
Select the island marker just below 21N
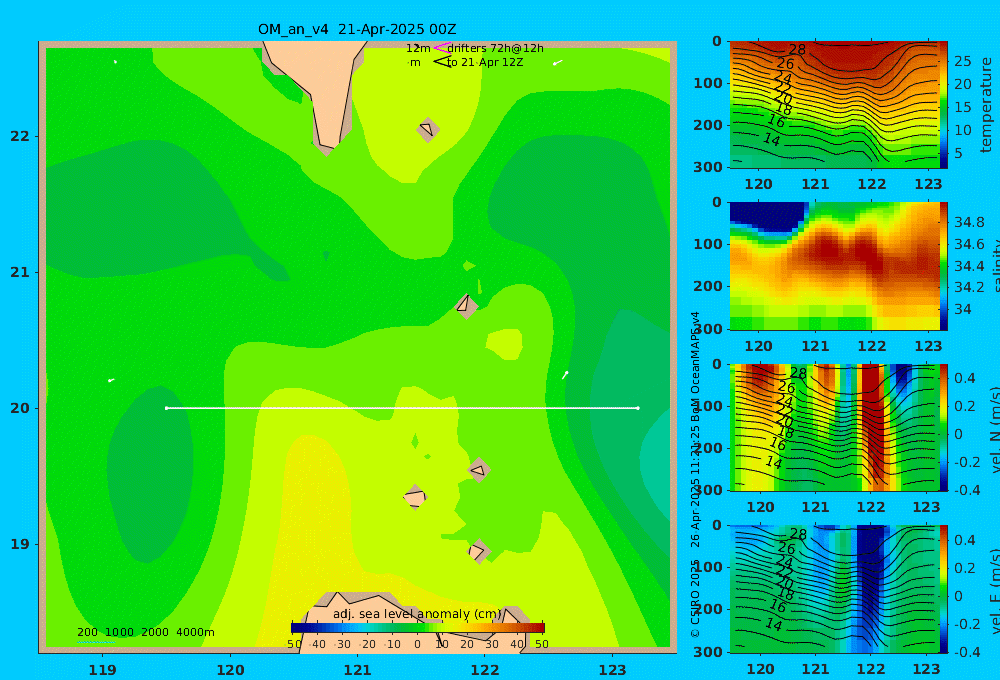[x=466, y=306]
